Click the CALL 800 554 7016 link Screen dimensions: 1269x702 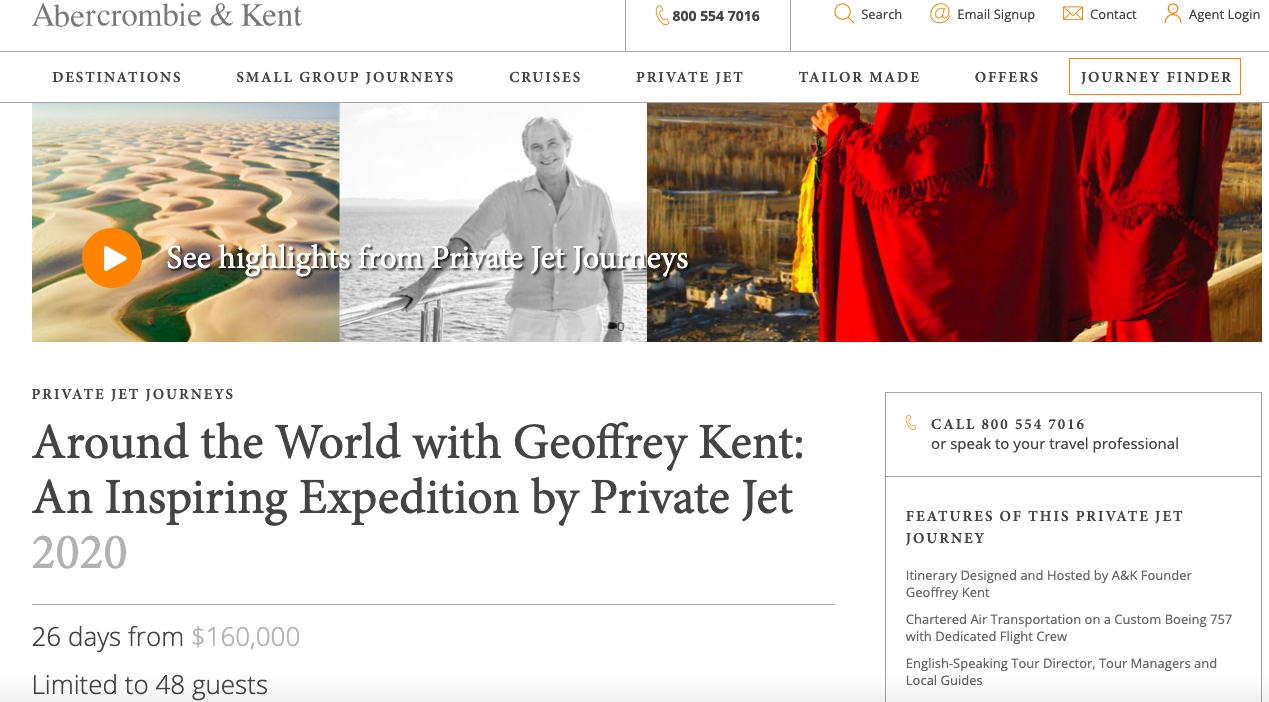point(1008,424)
